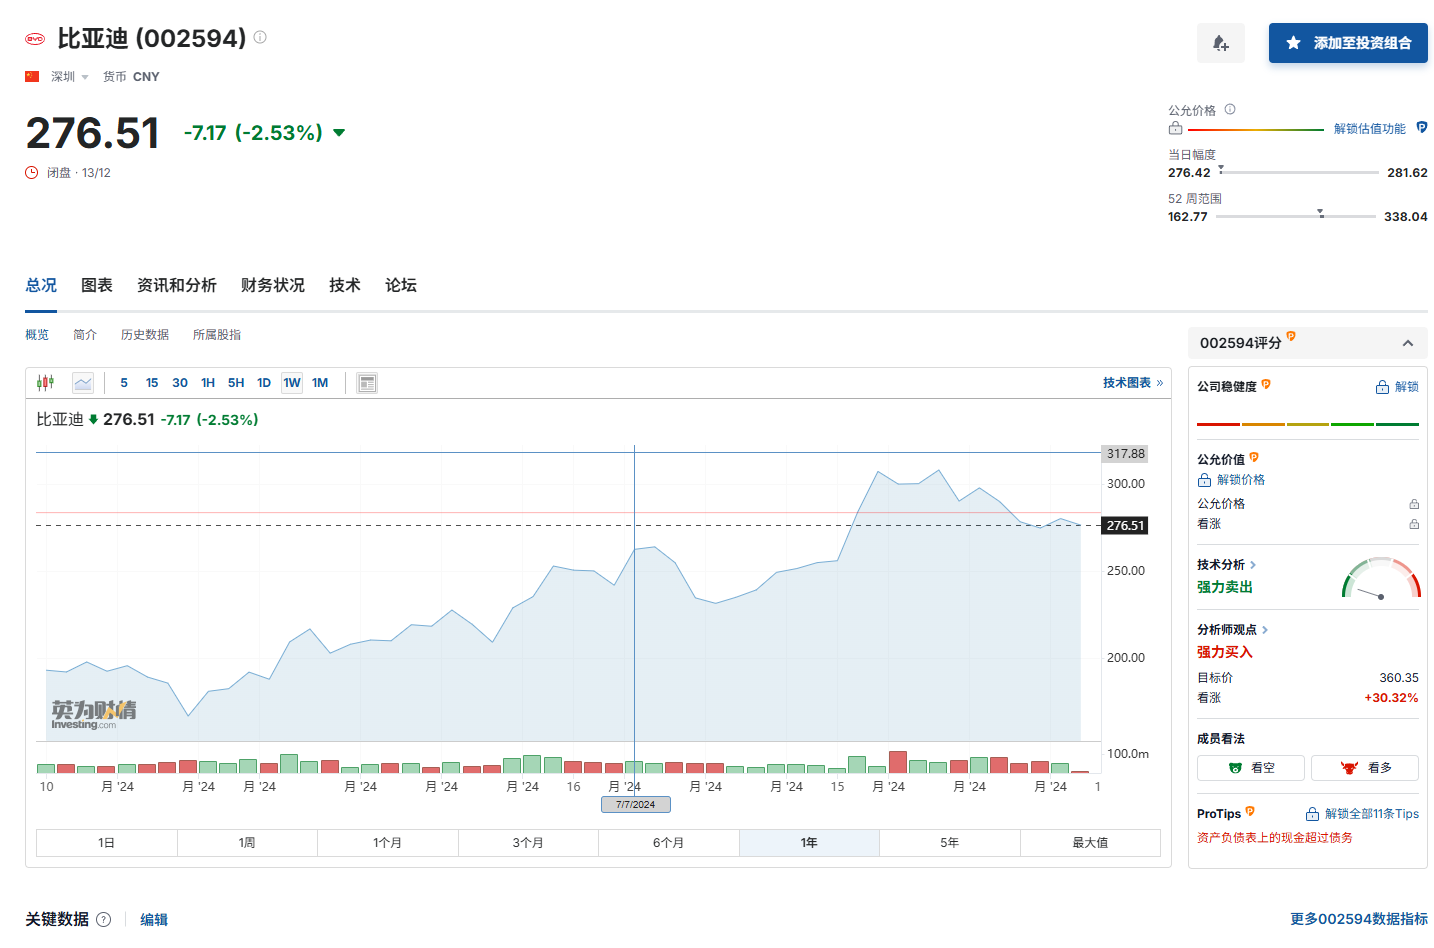Image resolution: width=1434 pixels, height=948 pixels.
Task: Click the 当日幅度 range slider bar
Action: coord(1298,173)
